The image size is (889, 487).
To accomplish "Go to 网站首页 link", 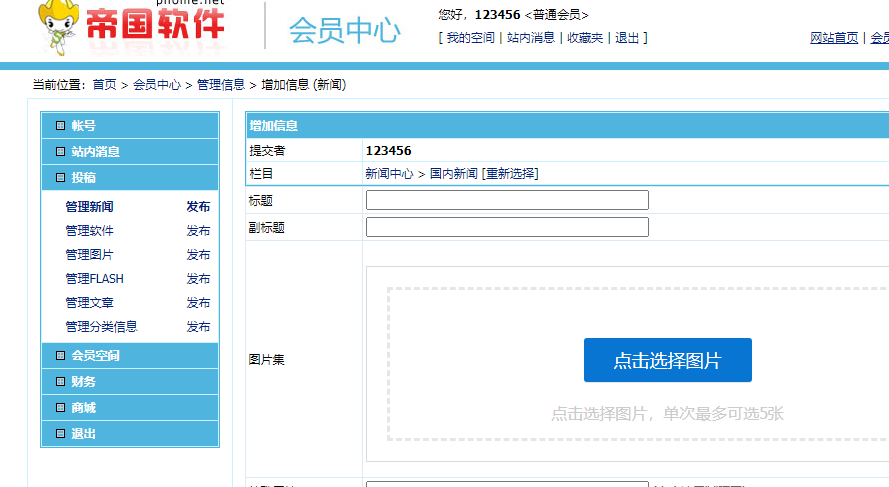I will tap(834, 38).
